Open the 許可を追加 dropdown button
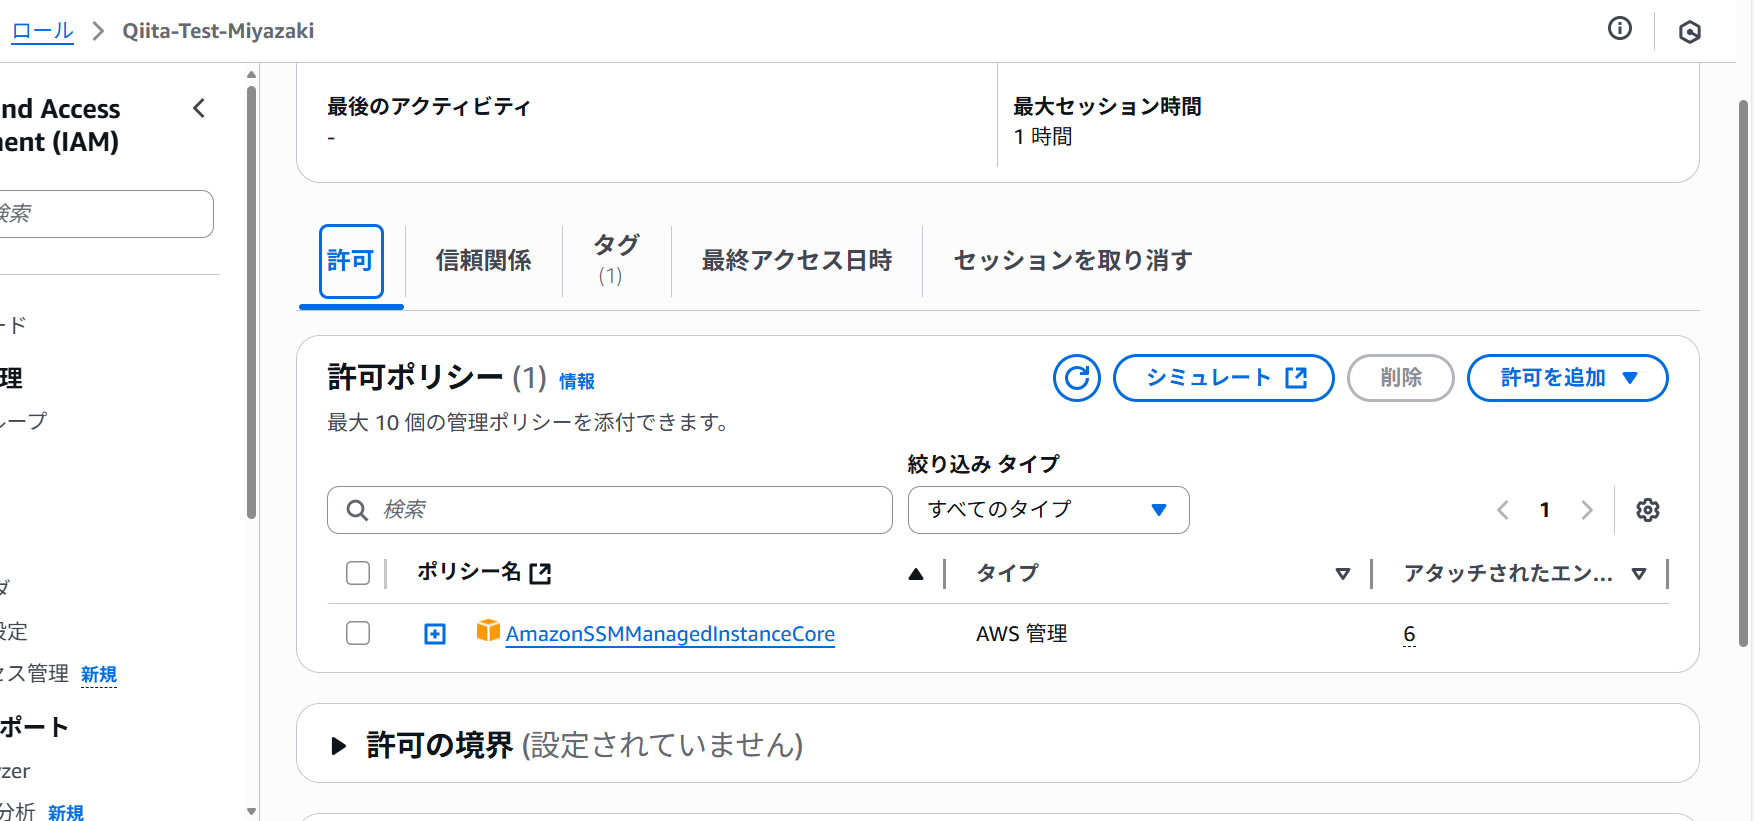 click(1567, 378)
